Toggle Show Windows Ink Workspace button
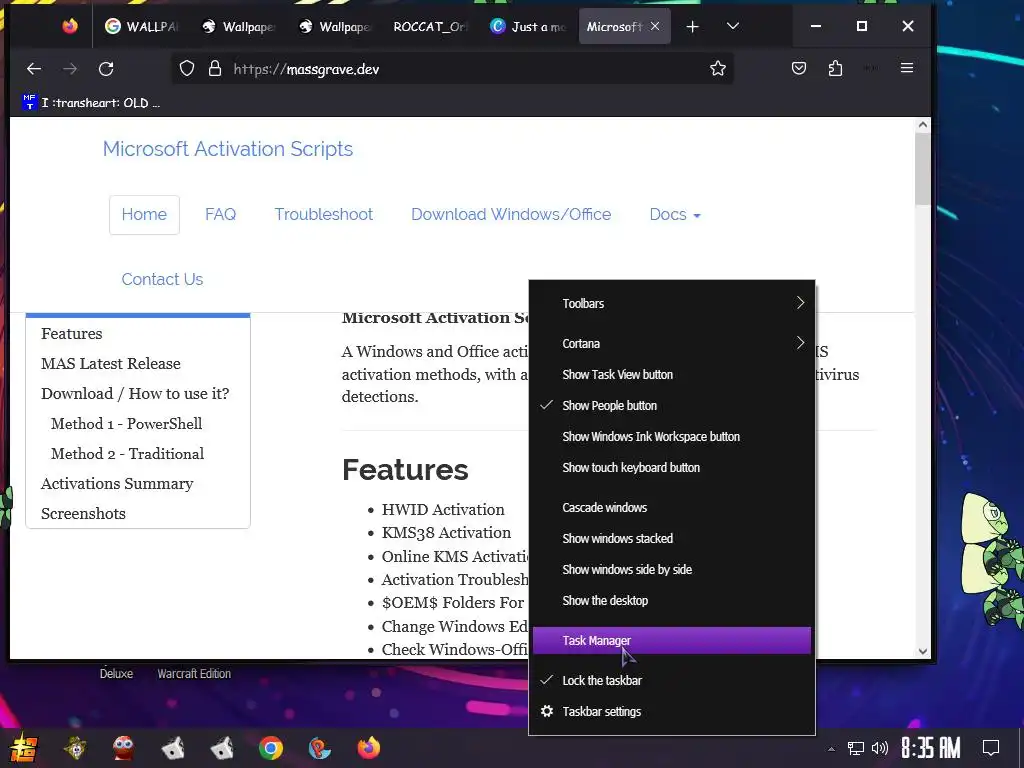The width and height of the screenshot is (1024, 768). tap(671, 437)
